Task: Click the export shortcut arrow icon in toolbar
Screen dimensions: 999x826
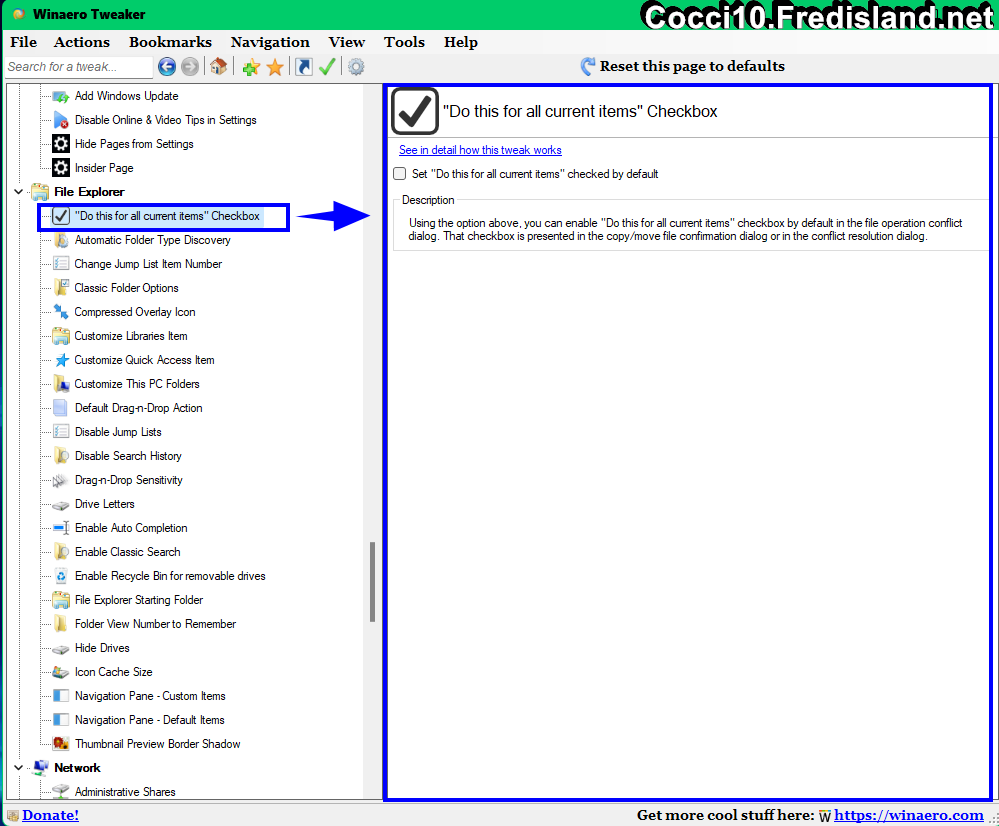Action: coord(304,67)
